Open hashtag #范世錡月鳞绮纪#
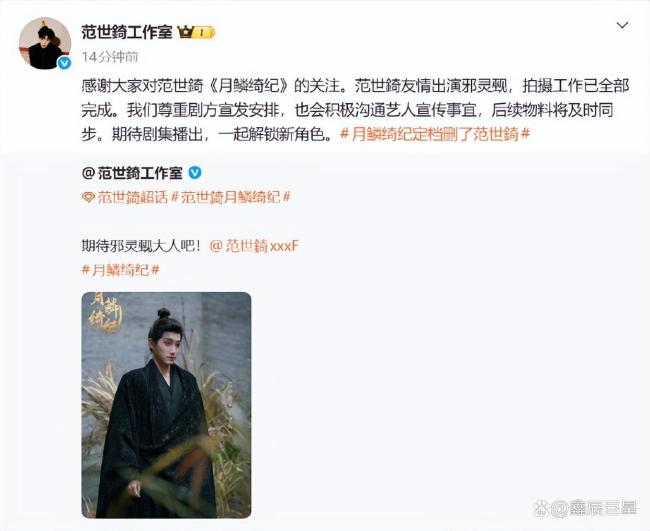 230,197
